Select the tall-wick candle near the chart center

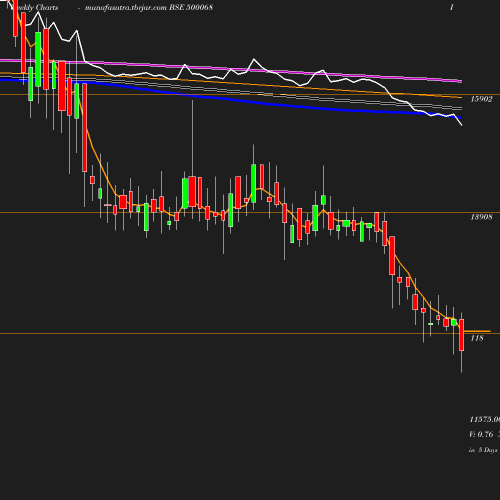click(x=192, y=192)
